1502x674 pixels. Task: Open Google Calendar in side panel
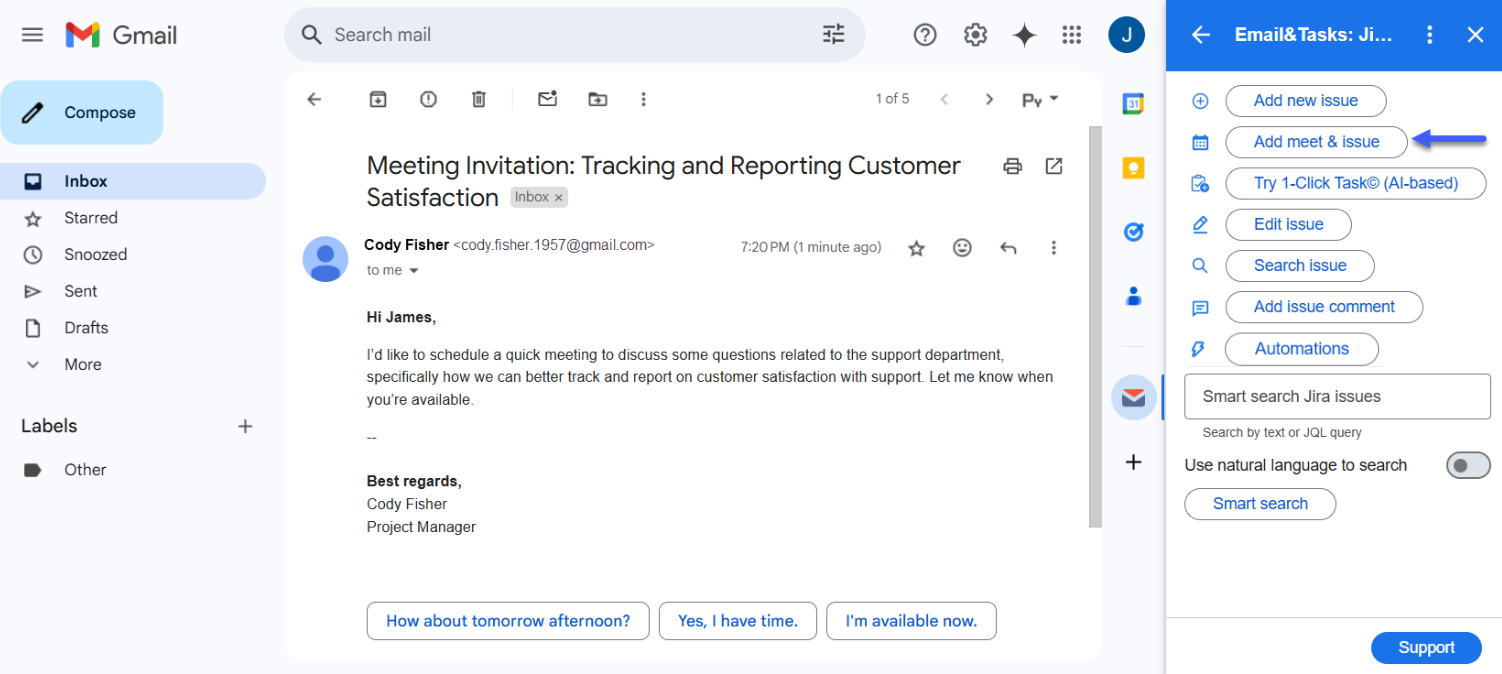1133,104
